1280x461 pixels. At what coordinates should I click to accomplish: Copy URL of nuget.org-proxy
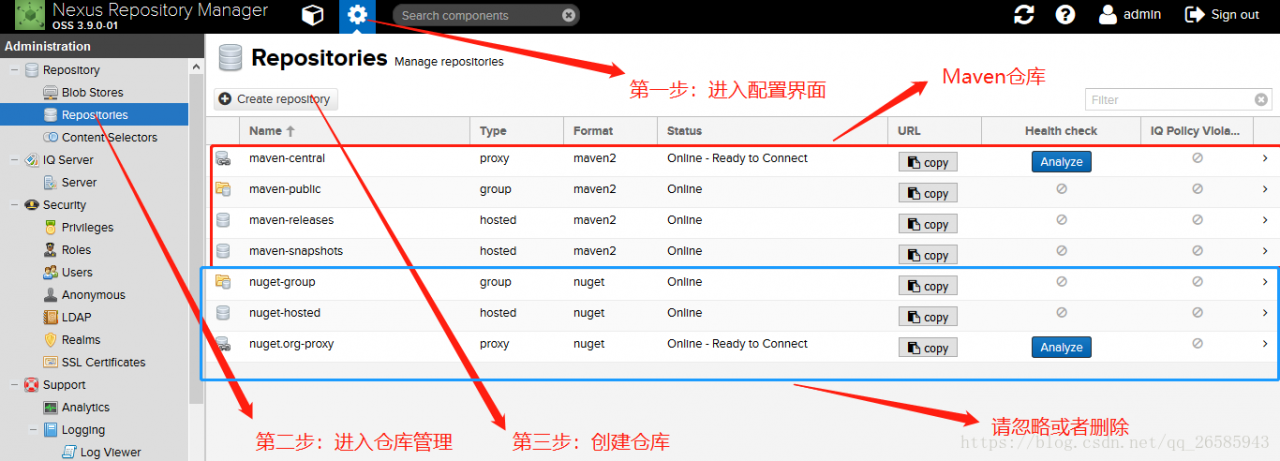tap(928, 348)
